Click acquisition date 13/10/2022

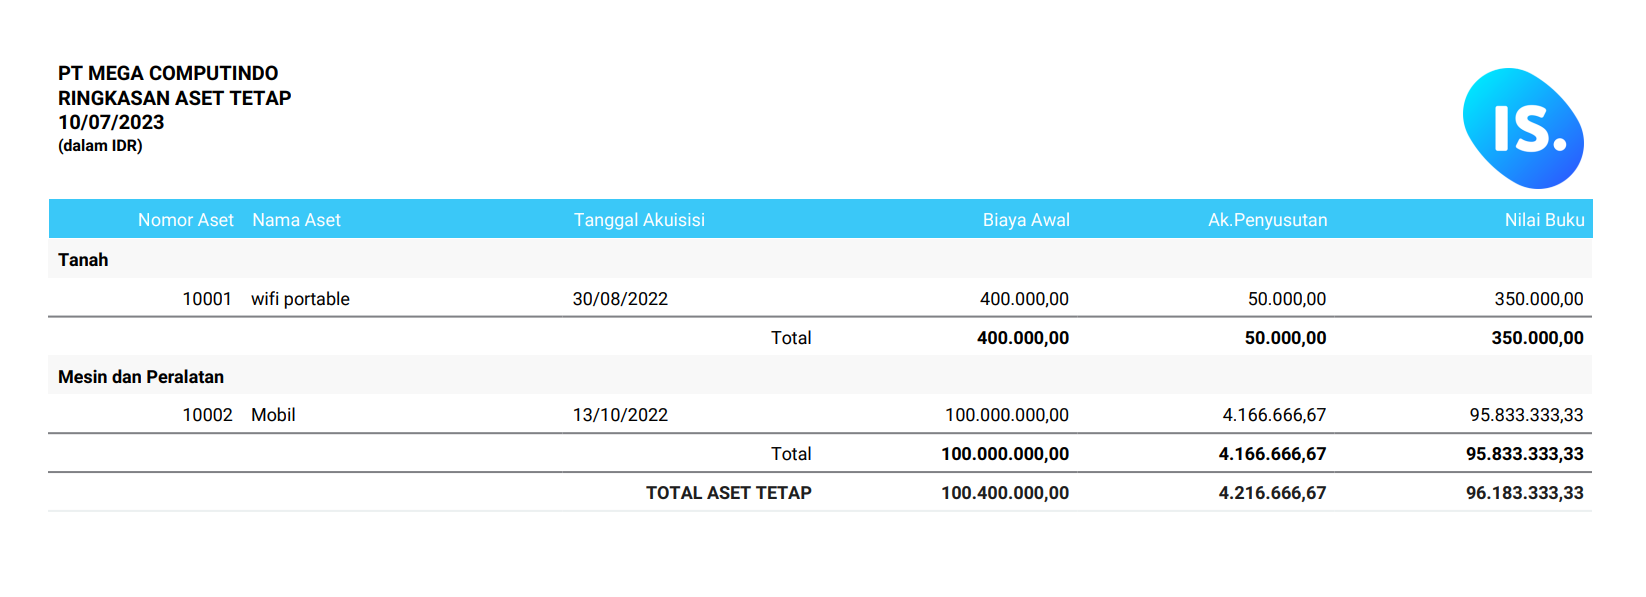[620, 415]
